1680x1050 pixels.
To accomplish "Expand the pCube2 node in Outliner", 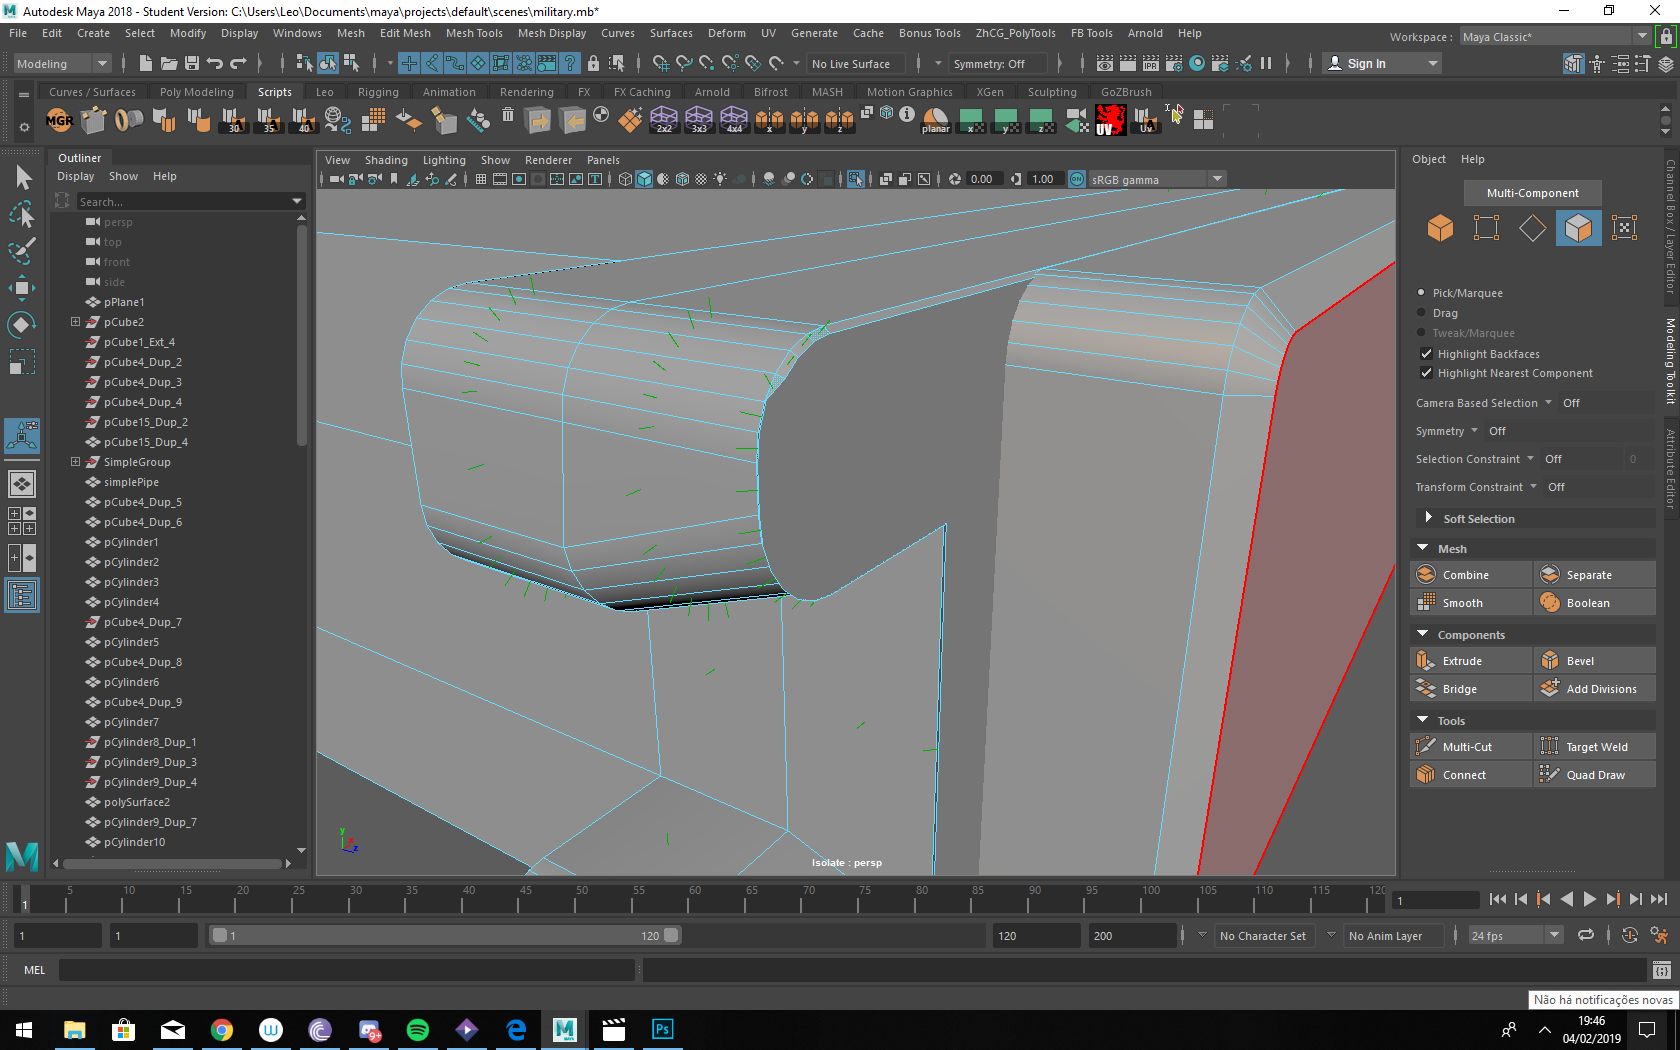I will [x=75, y=322].
